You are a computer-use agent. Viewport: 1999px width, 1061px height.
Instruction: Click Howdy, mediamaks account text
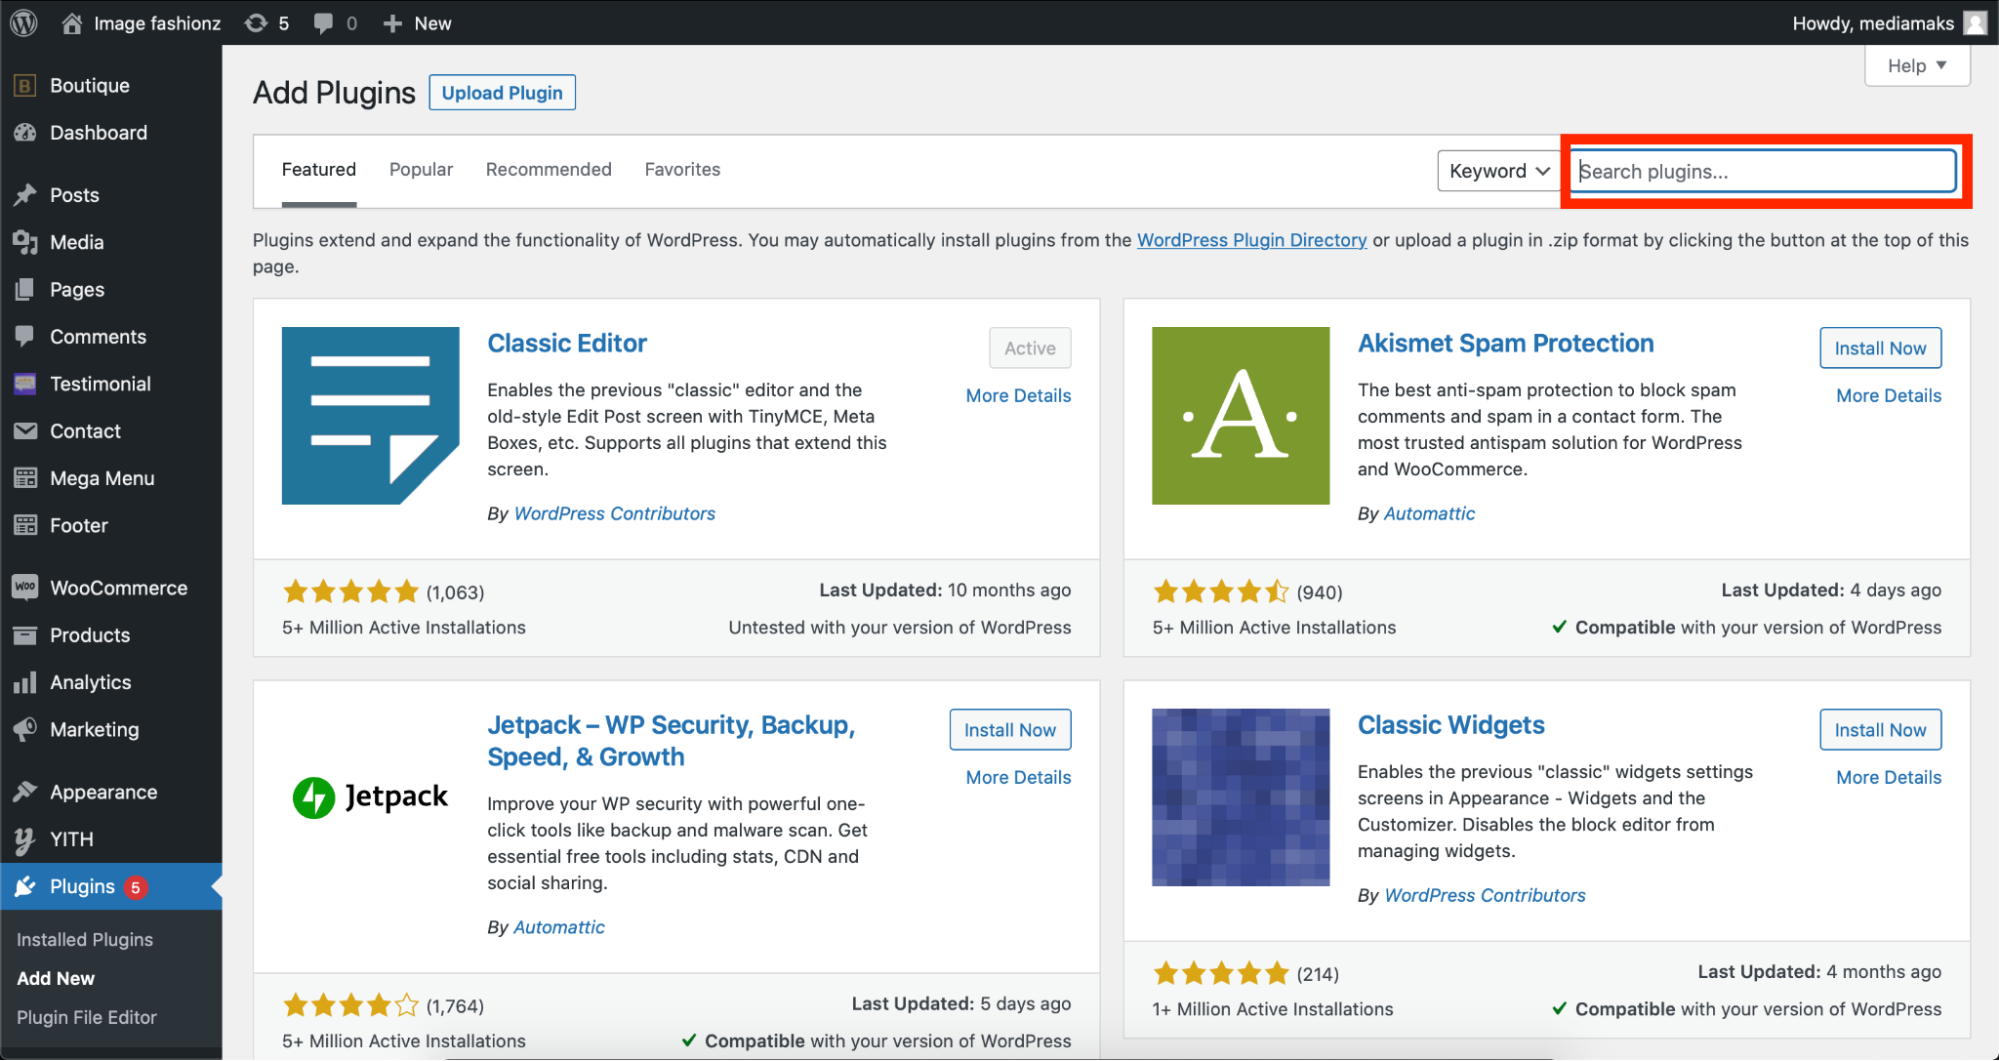(1873, 23)
